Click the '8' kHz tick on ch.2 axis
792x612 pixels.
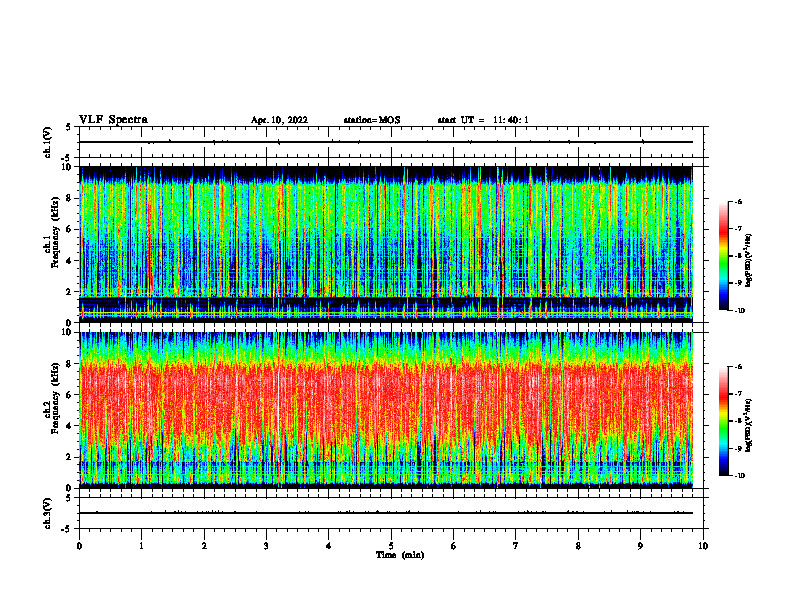pos(71,364)
